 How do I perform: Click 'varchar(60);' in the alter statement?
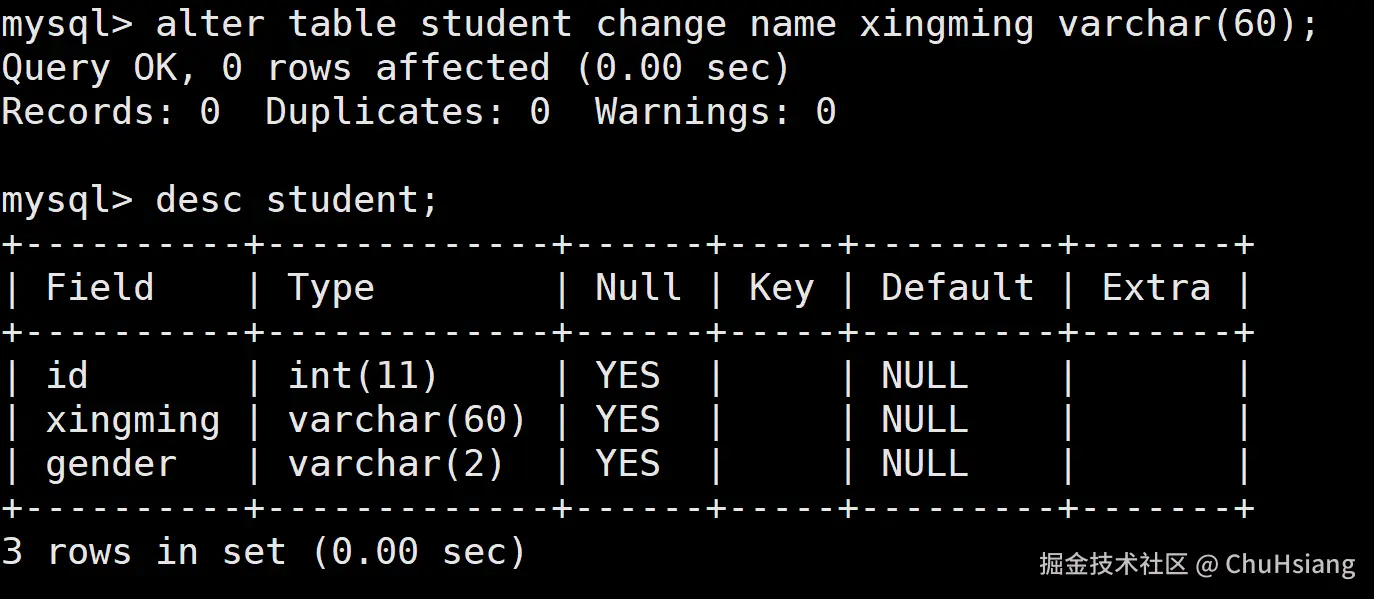click(x=1188, y=23)
